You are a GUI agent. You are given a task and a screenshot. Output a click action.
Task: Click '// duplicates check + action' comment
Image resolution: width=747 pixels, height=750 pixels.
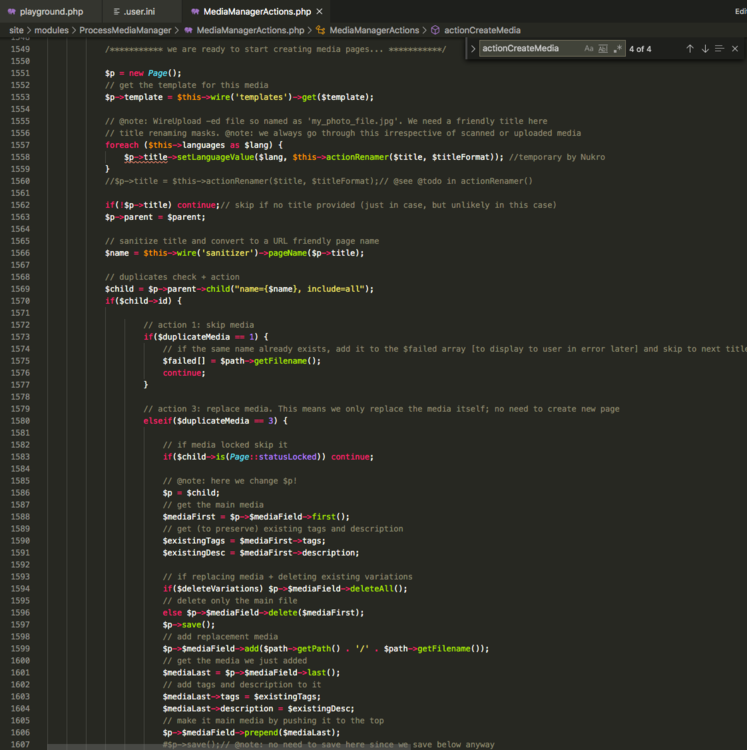pos(172,277)
